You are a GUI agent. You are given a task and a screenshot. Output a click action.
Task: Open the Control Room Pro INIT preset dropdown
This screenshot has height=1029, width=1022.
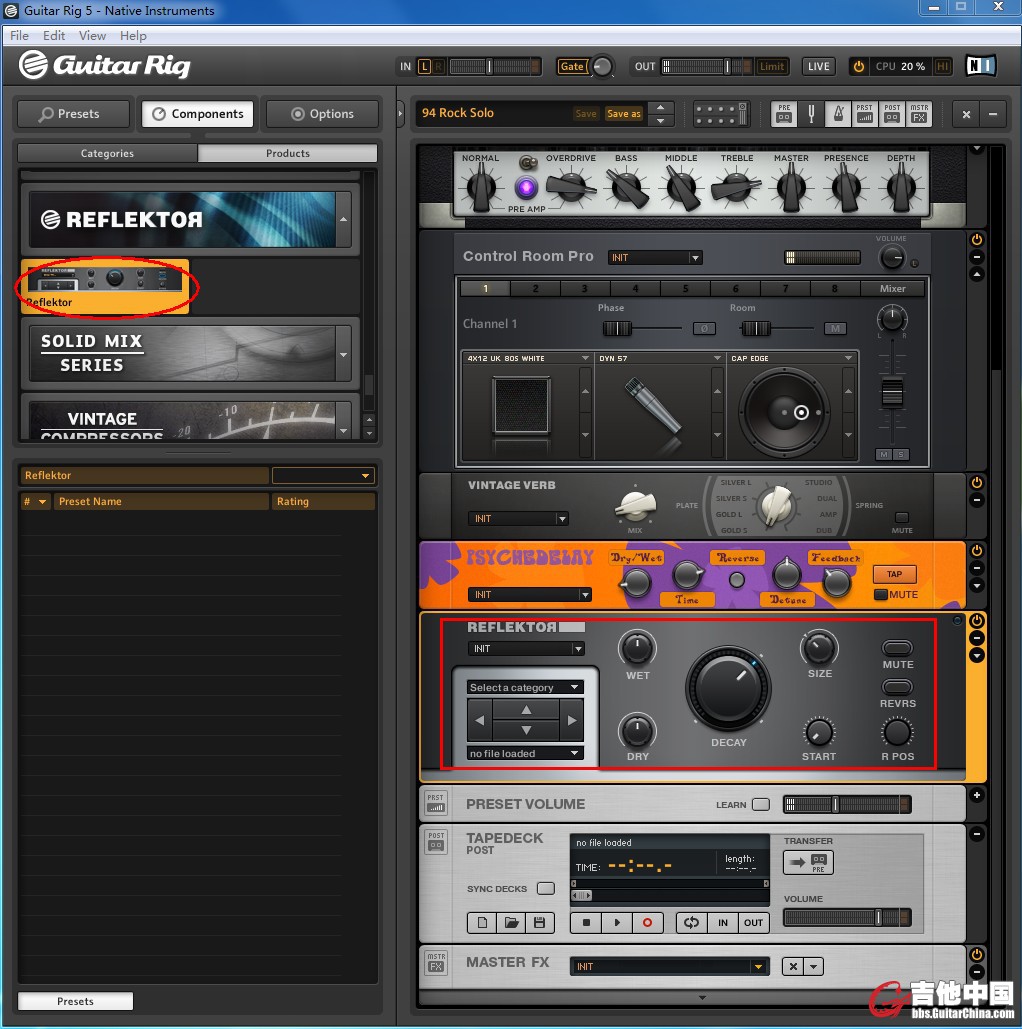pos(655,258)
